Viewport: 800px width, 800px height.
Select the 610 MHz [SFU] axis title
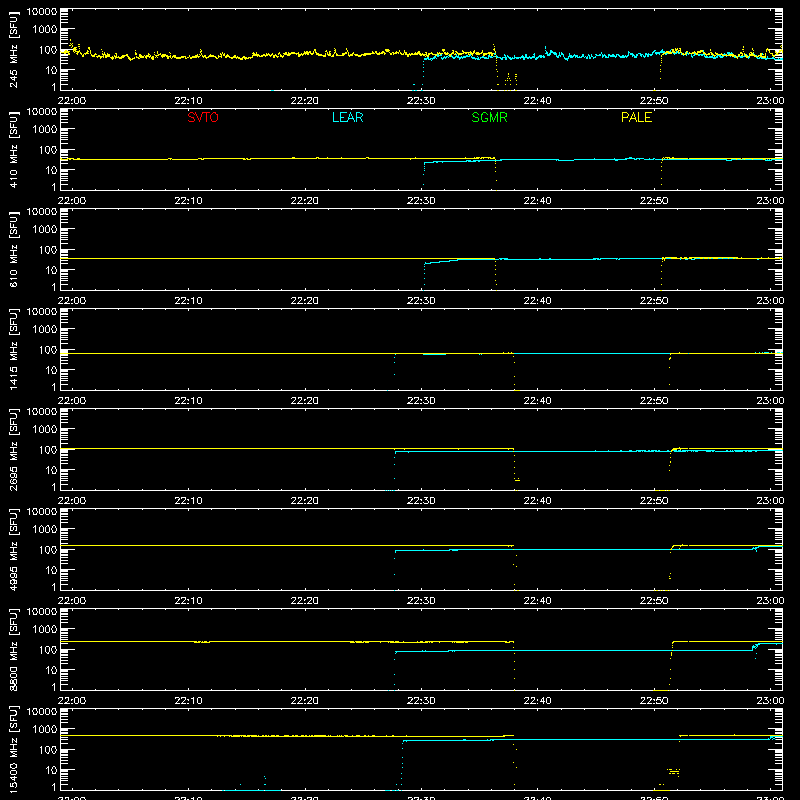[x=13, y=249]
